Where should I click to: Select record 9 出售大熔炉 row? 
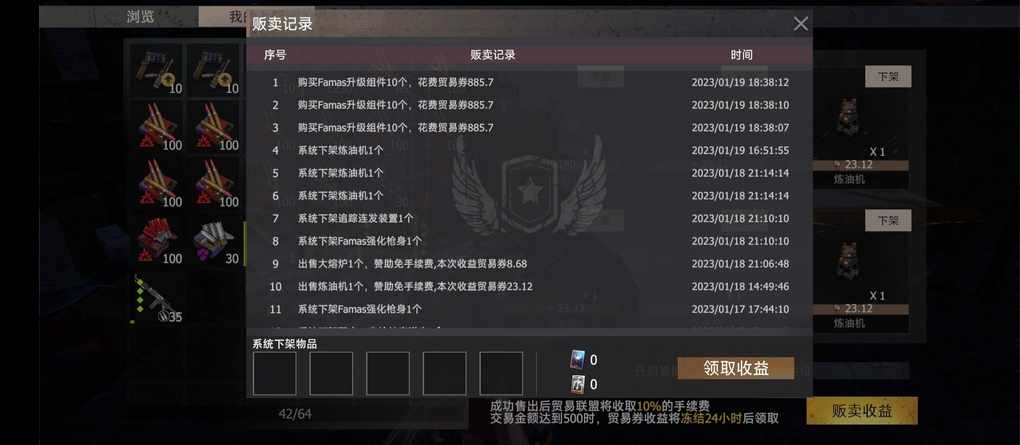[529, 263]
